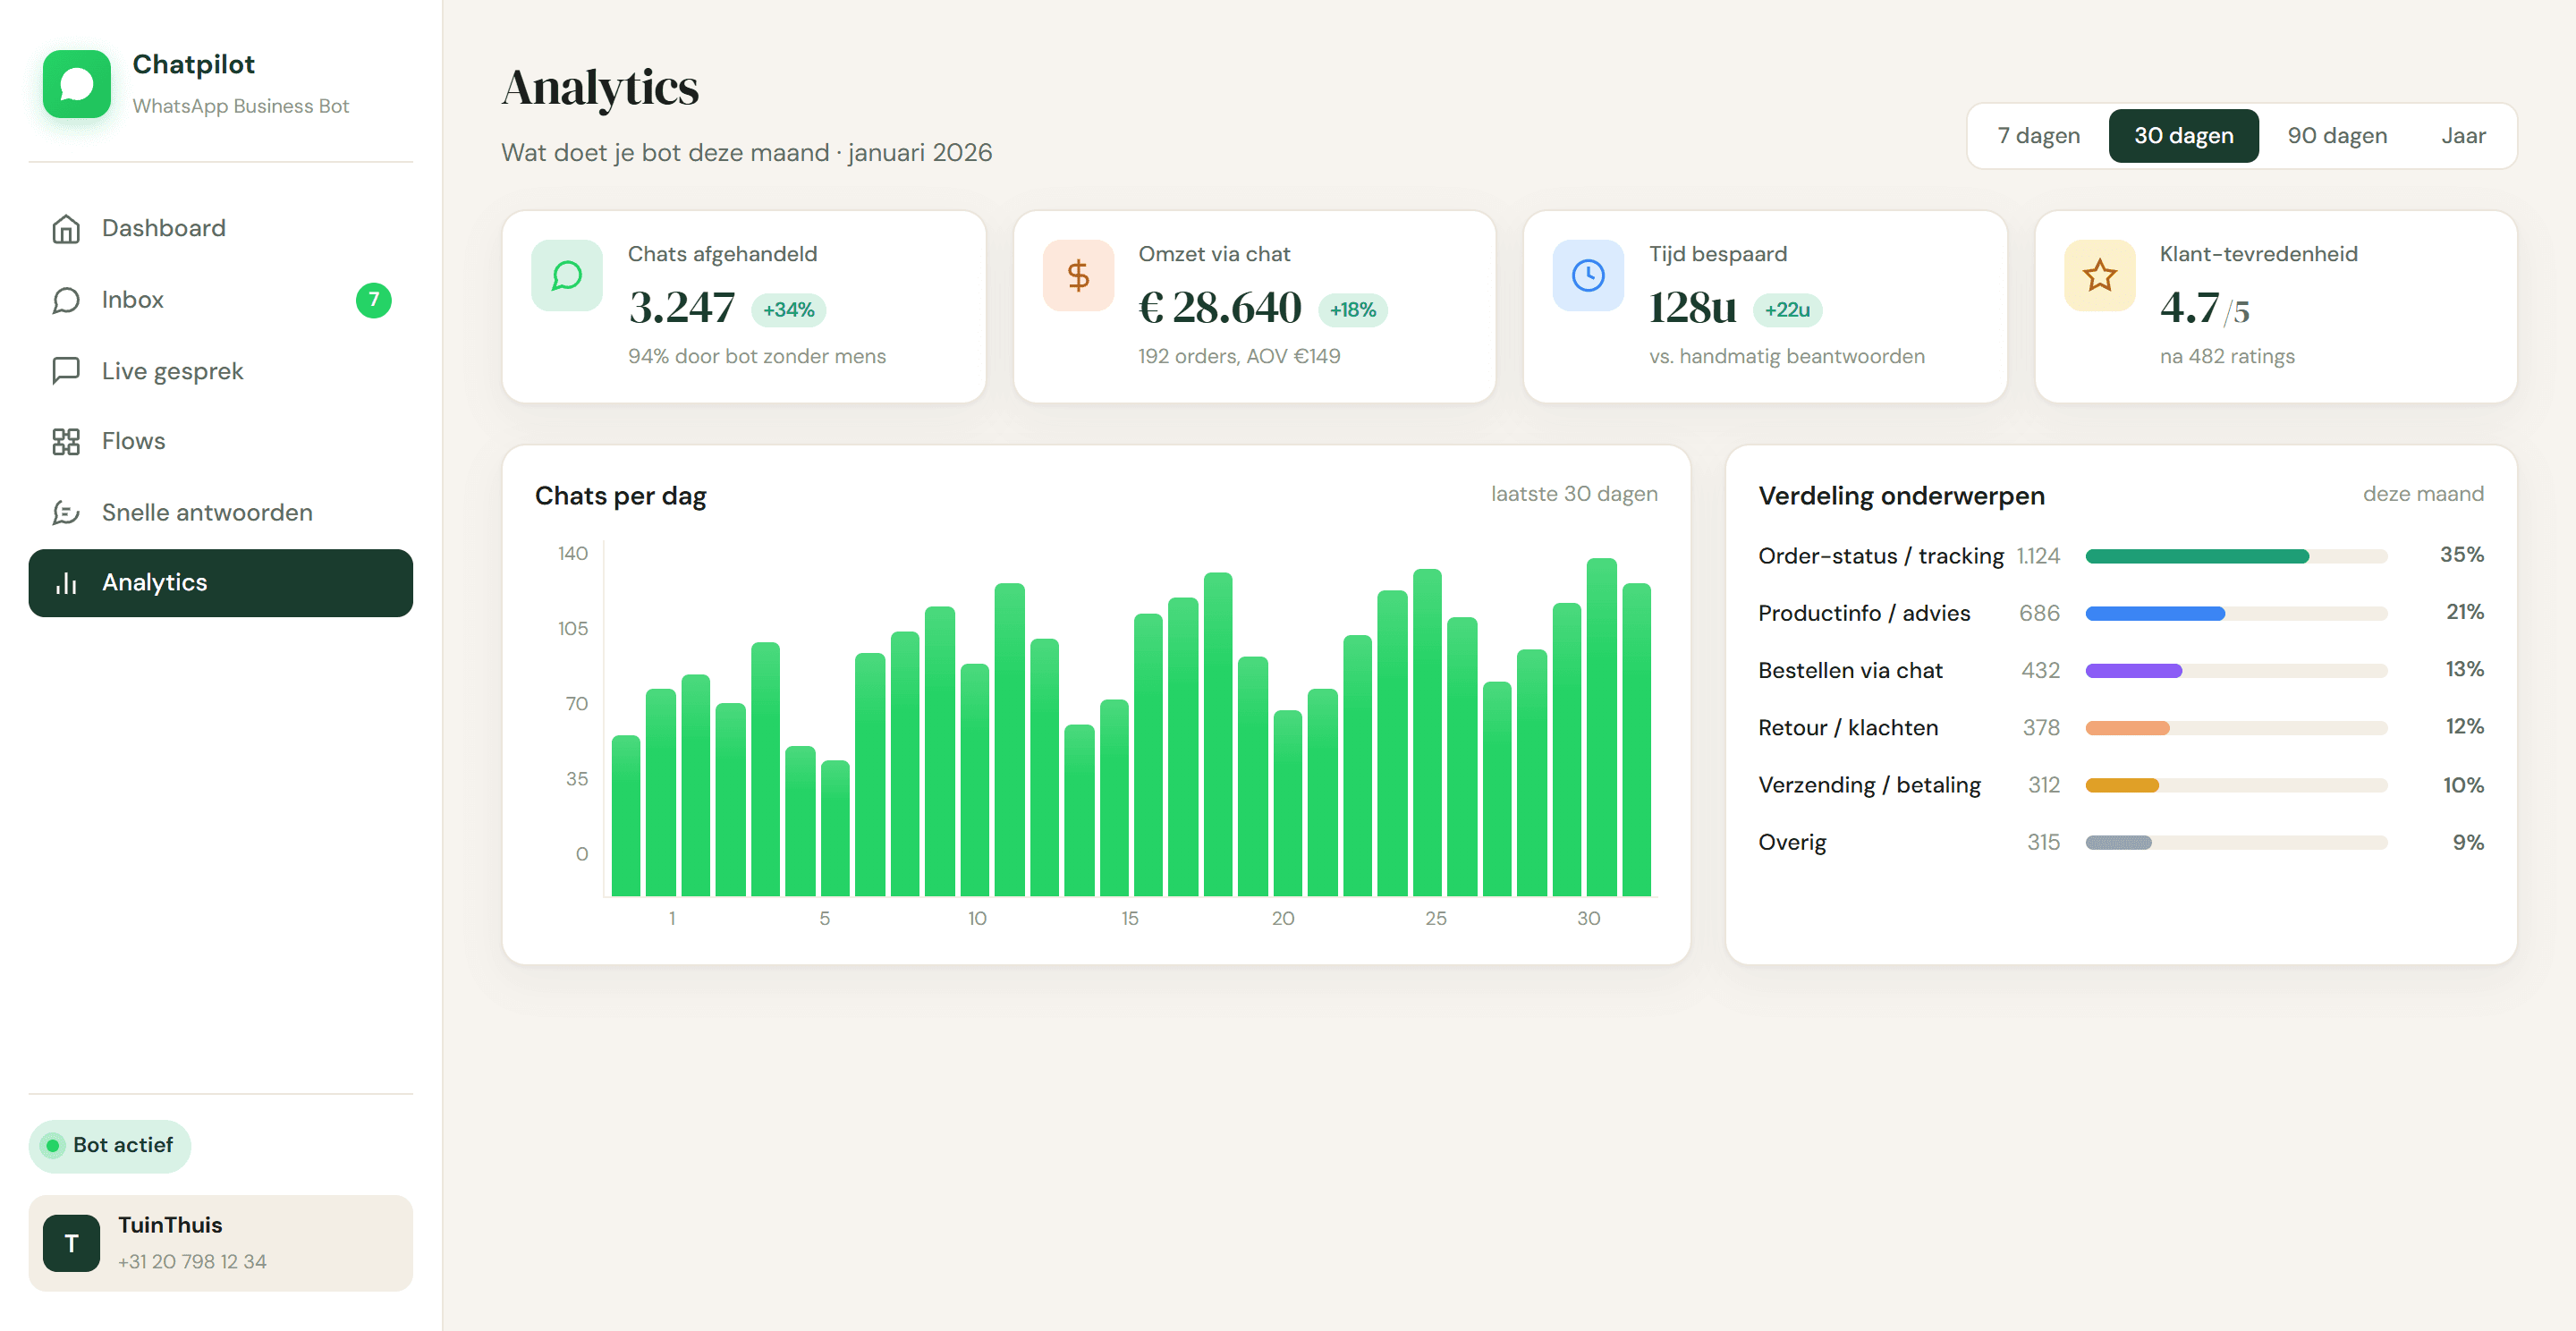Click the star icon on Klant-tevredenheid card
Viewport: 2576px width, 1331px height.
(2099, 275)
